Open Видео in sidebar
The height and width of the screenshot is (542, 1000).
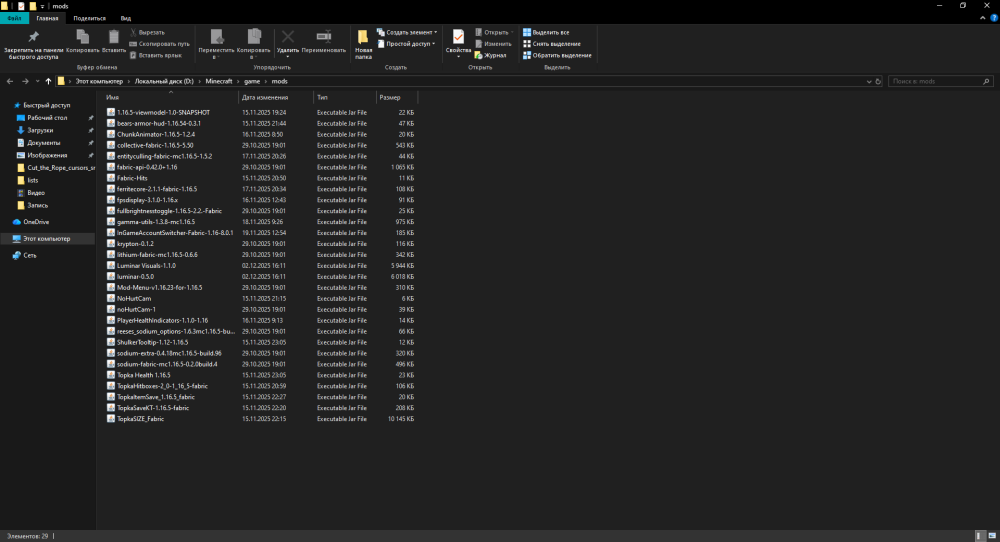pos(36,193)
